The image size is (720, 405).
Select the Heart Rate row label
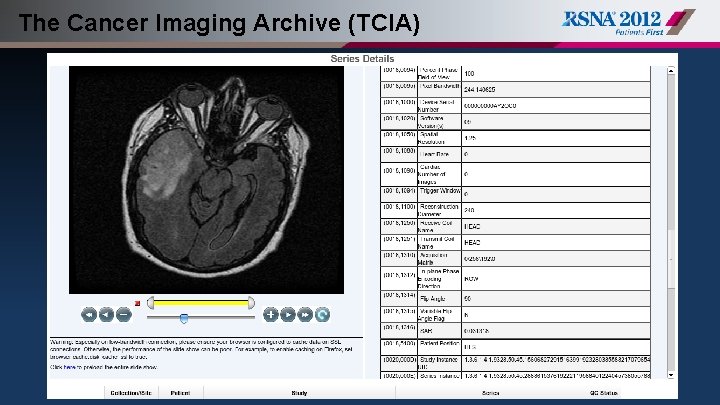pyautogui.click(x=434, y=154)
